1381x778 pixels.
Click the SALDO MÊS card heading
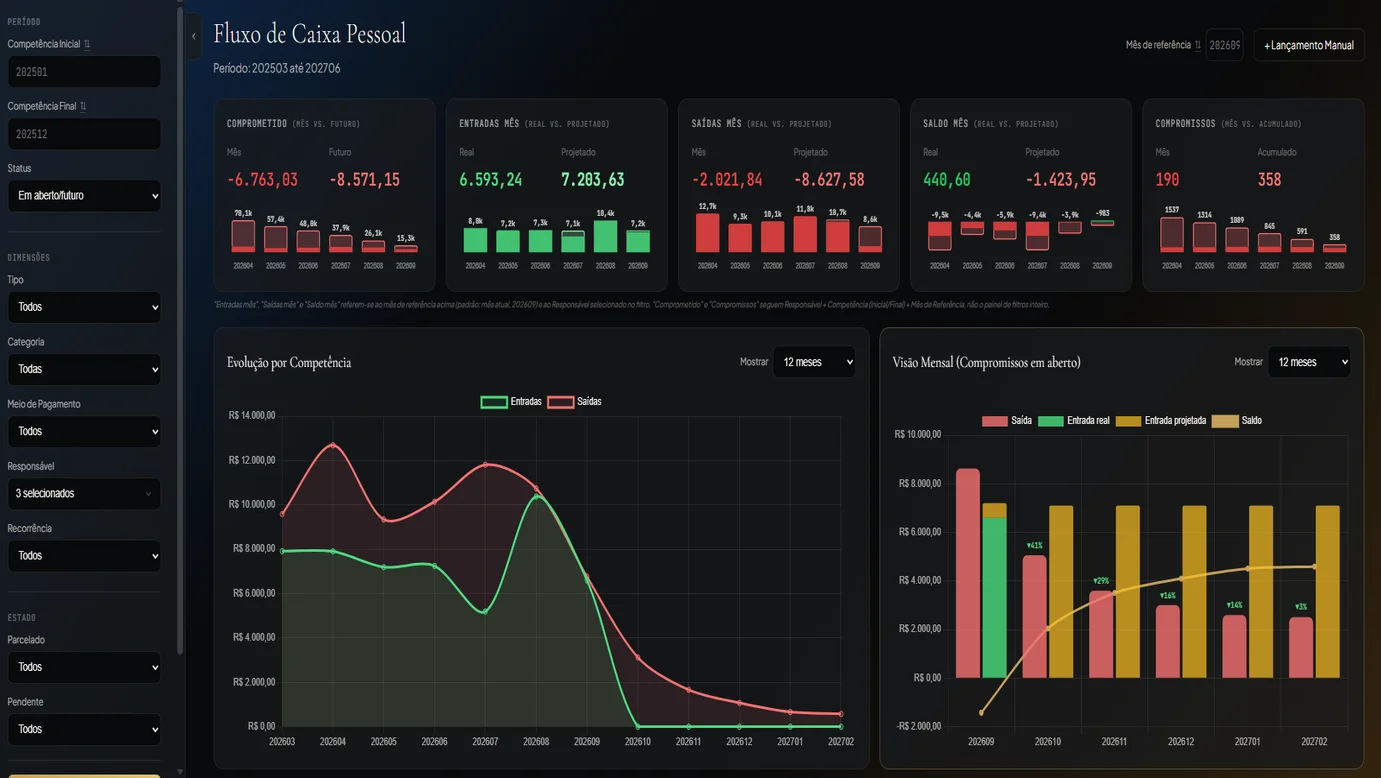click(x=946, y=124)
